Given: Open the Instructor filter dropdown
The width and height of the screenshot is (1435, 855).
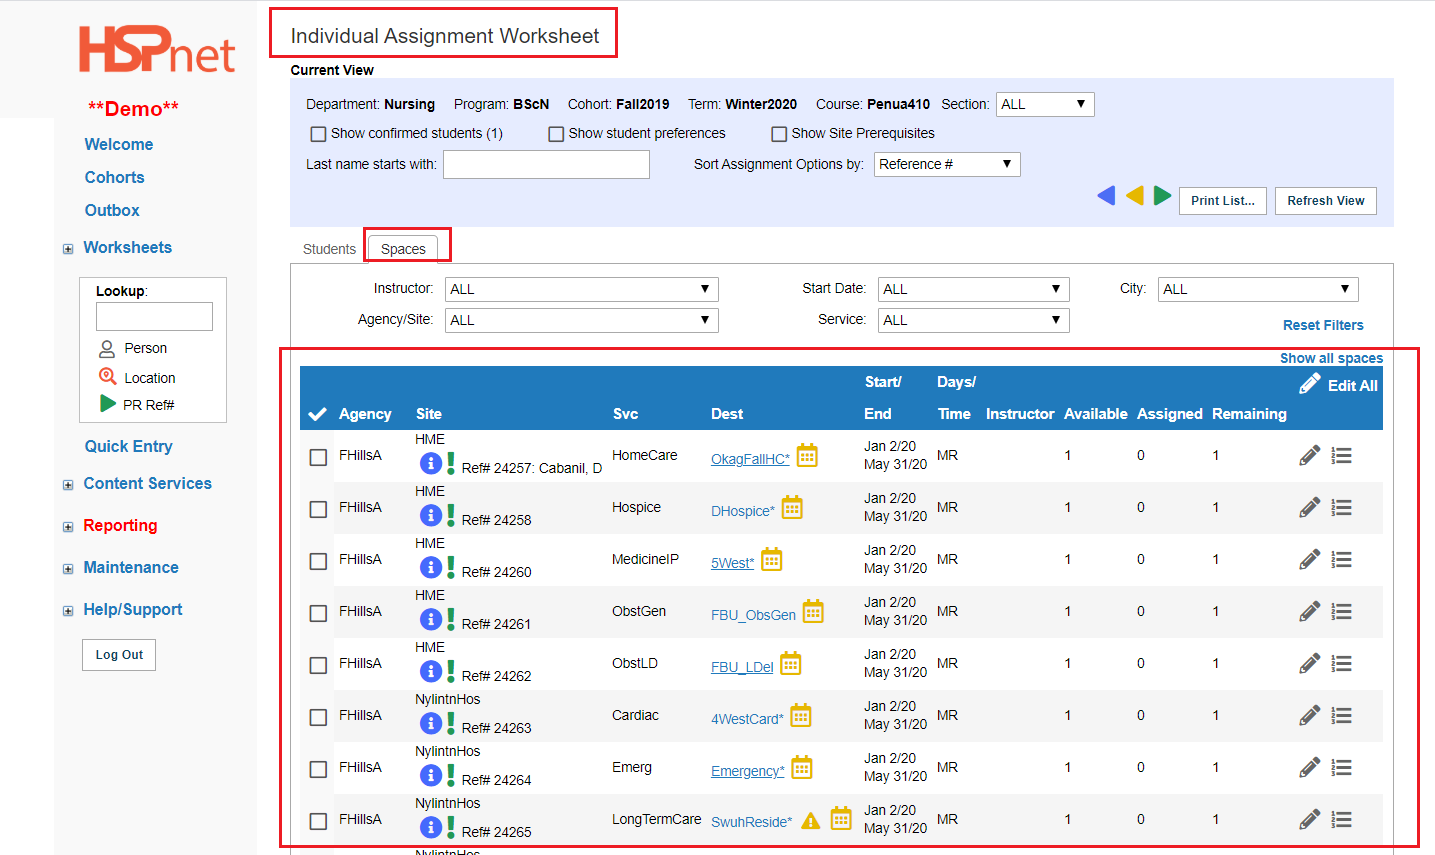Looking at the screenshot, I should pyautogui.click(x=582, y=289).
